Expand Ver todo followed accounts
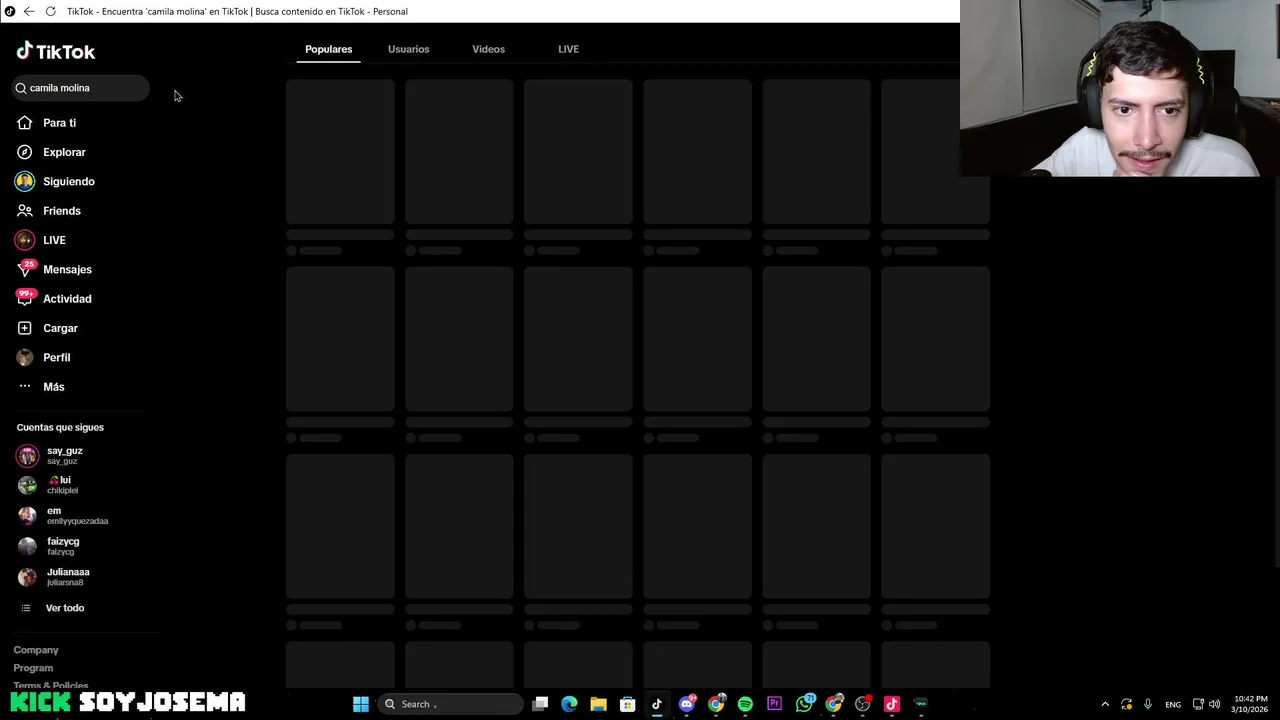Viewport: 1280px width, 720px height. tap(52, 608)
